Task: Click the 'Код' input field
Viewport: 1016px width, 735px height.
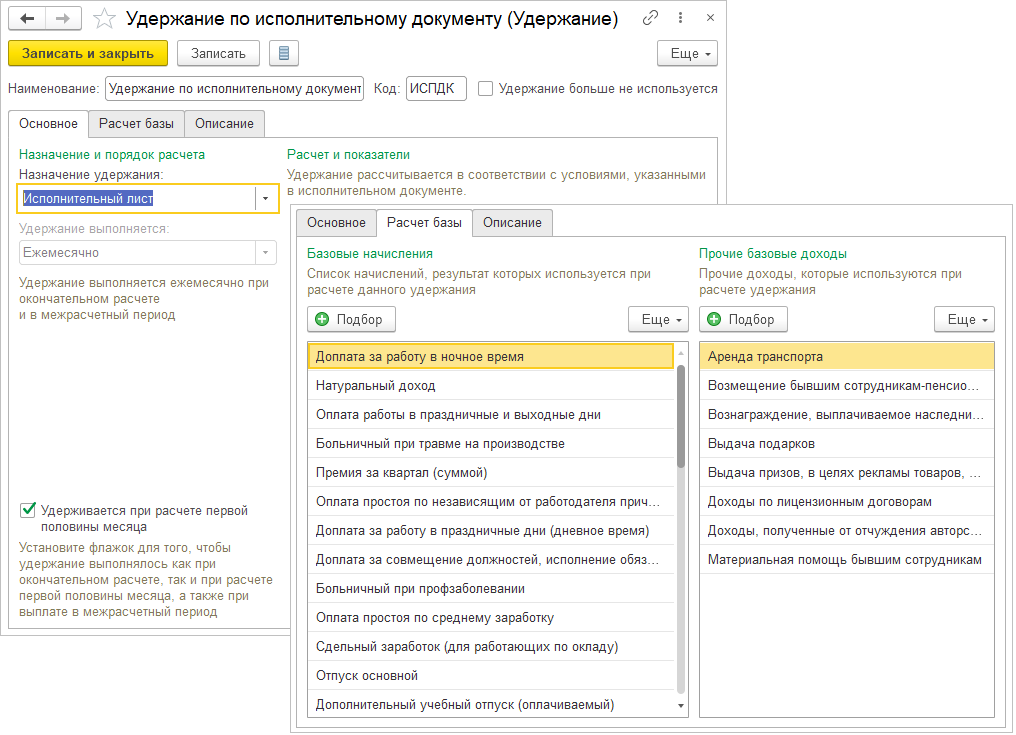Action: click(x=436, y=89)
